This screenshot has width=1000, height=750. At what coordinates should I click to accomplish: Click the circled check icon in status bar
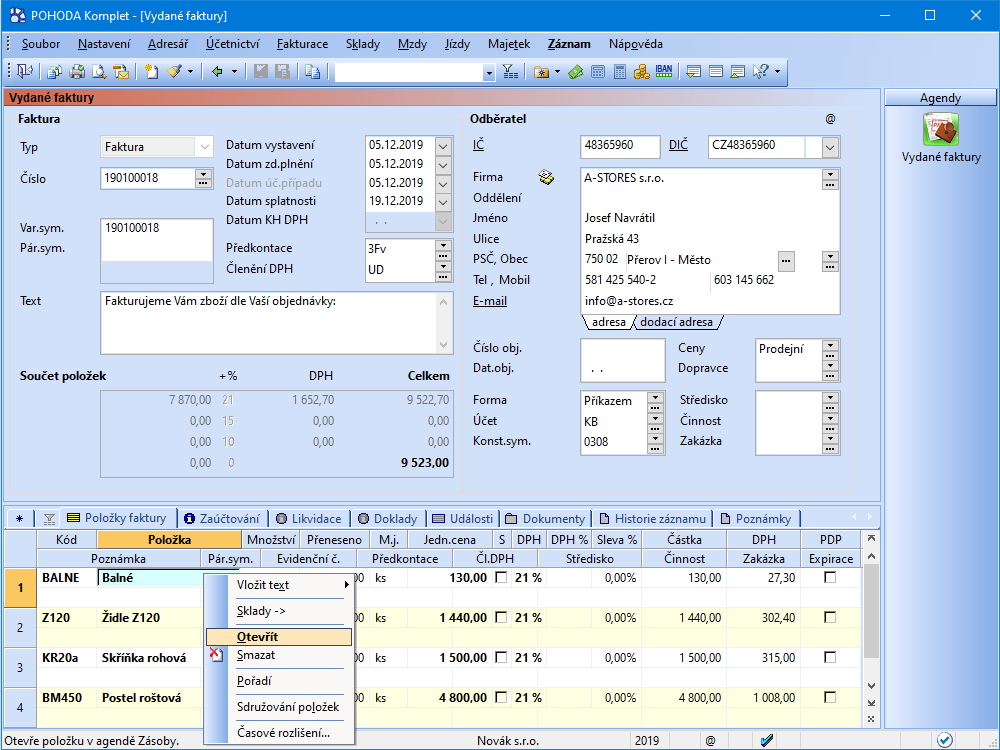(x=945, y=740)
